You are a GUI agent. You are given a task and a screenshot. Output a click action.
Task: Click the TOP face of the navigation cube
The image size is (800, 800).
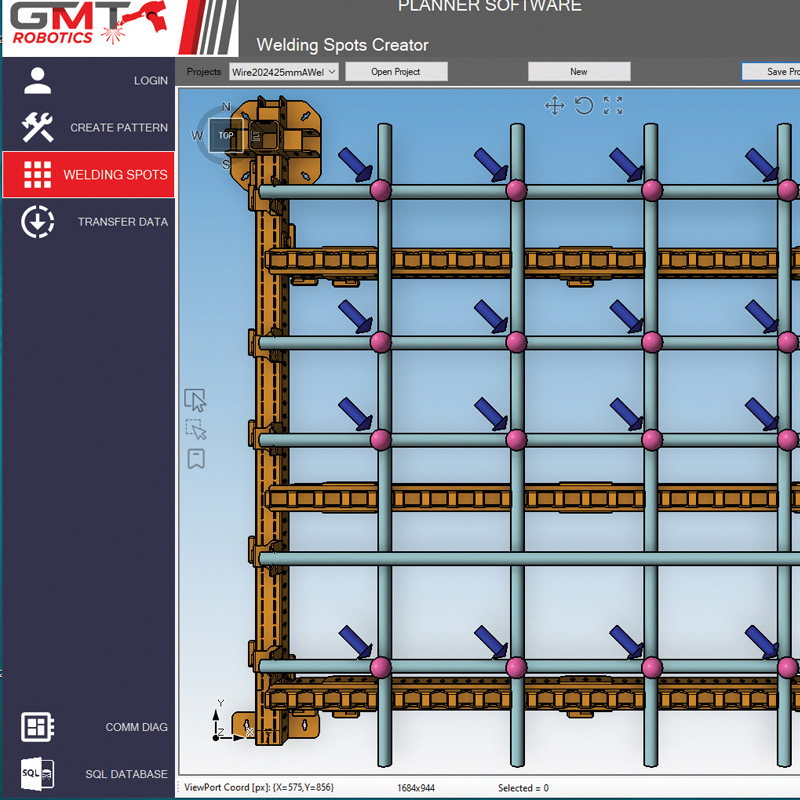[x=225, y=135]
